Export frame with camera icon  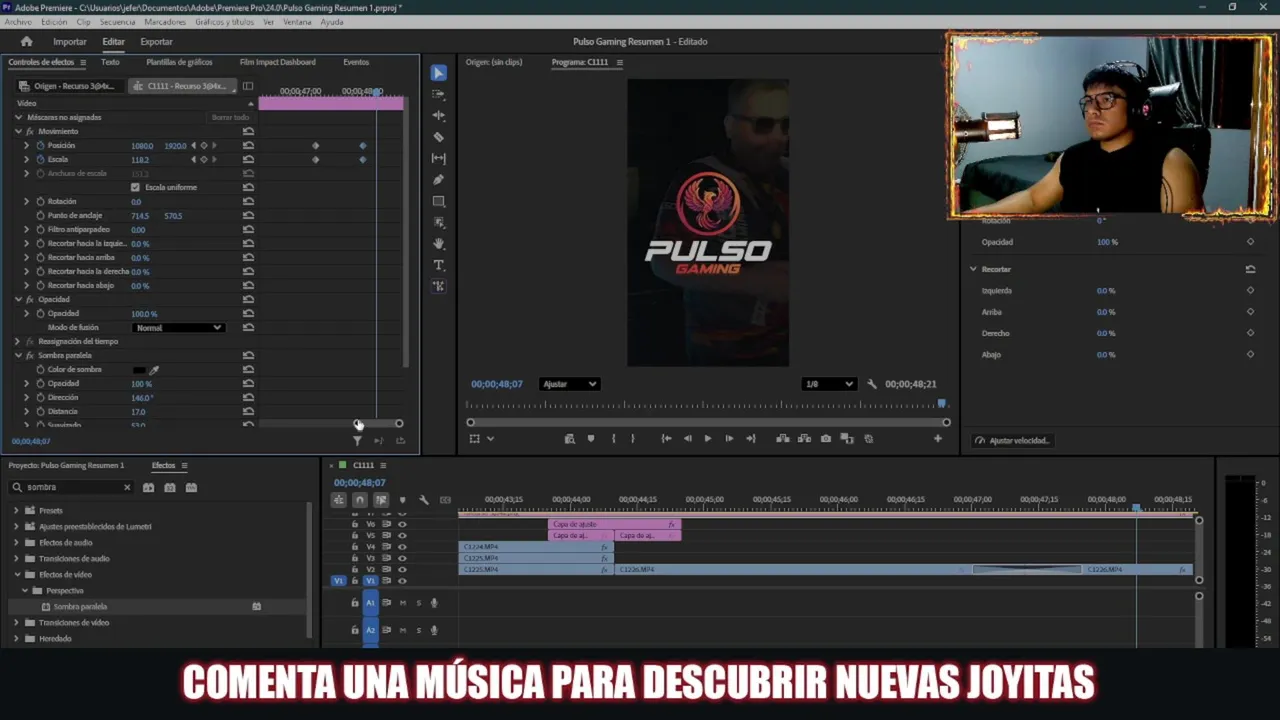tap(825, 438)
